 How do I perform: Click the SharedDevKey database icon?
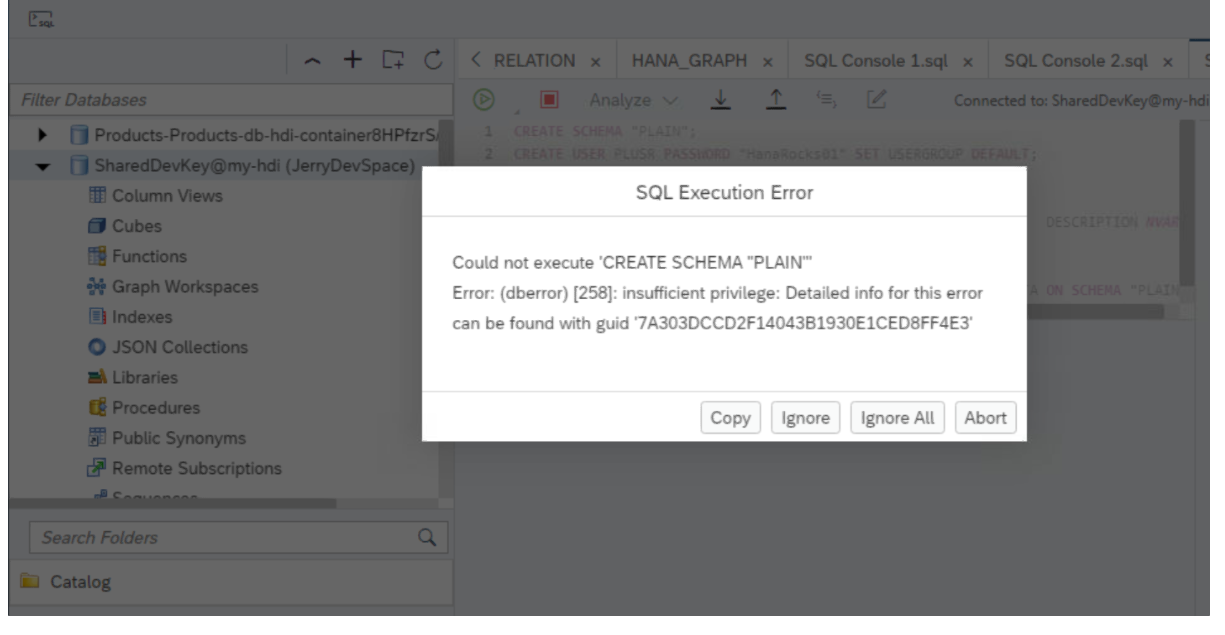[79, 165]
